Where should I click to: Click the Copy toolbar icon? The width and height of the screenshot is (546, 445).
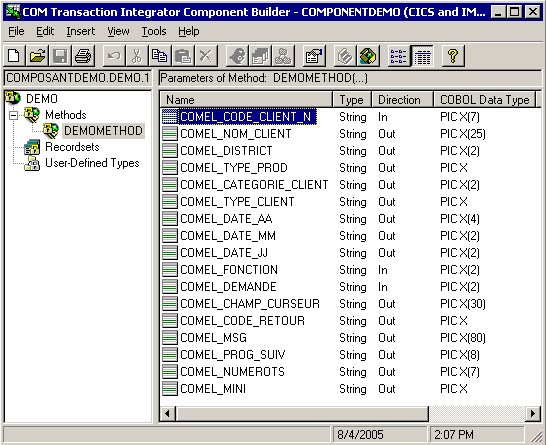tap(160, 55)
